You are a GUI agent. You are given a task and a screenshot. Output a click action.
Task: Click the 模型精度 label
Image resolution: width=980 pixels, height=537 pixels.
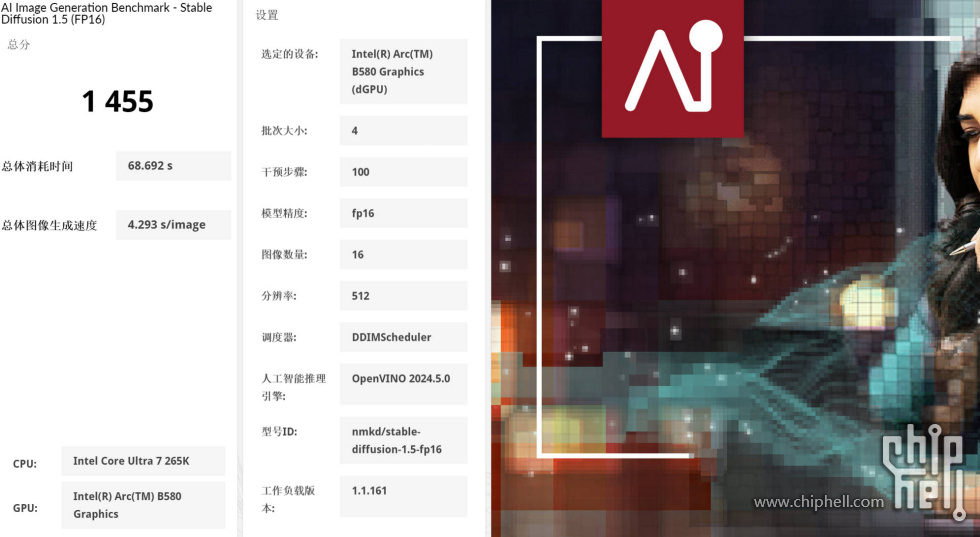284,213
